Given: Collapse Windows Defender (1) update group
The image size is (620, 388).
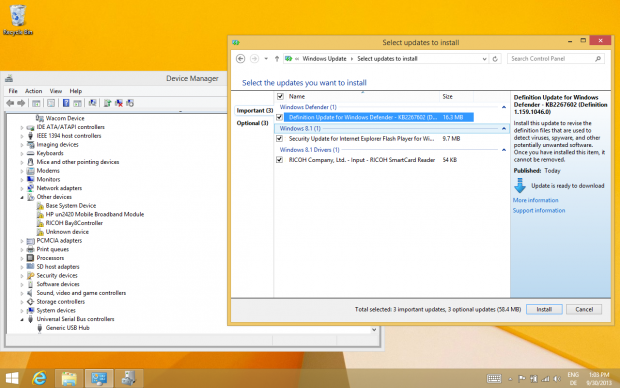Looking at the screenshot, I should pyautogui.click(x=504, y=107).
